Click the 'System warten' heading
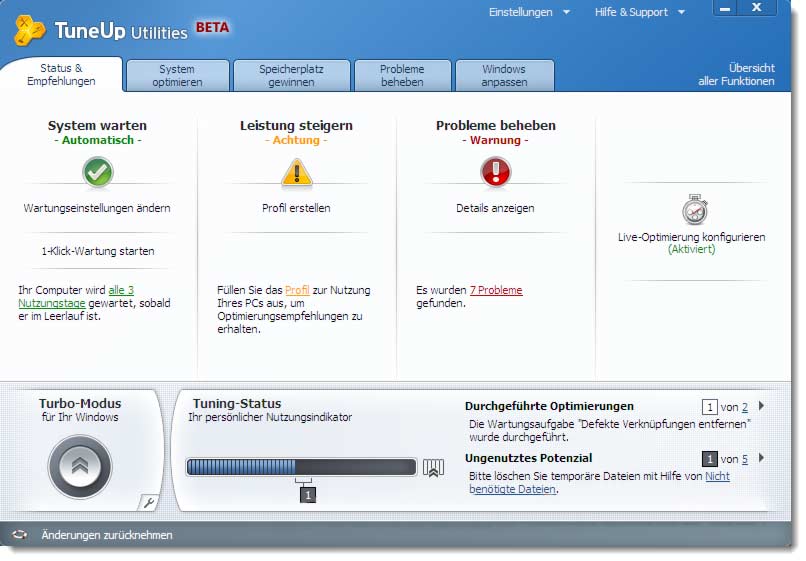 point(97,125)
